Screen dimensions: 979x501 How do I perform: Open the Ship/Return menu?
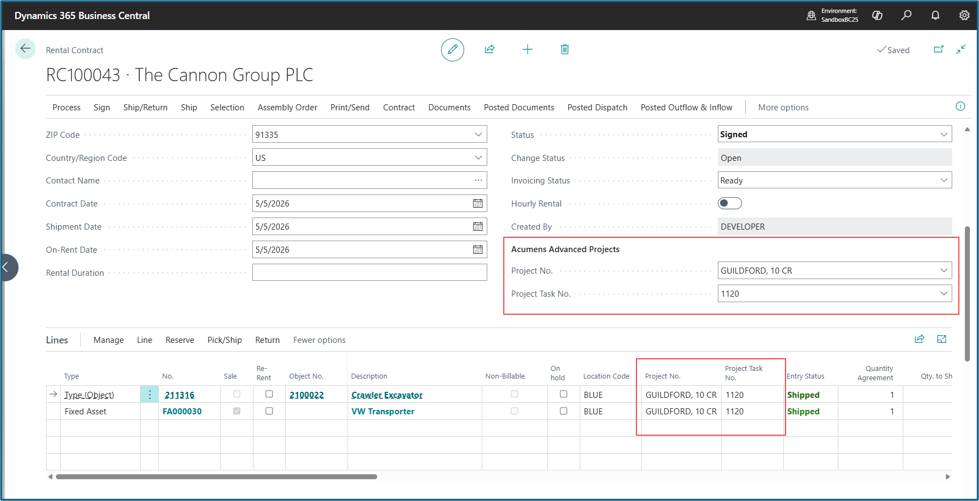coord(145,107)
